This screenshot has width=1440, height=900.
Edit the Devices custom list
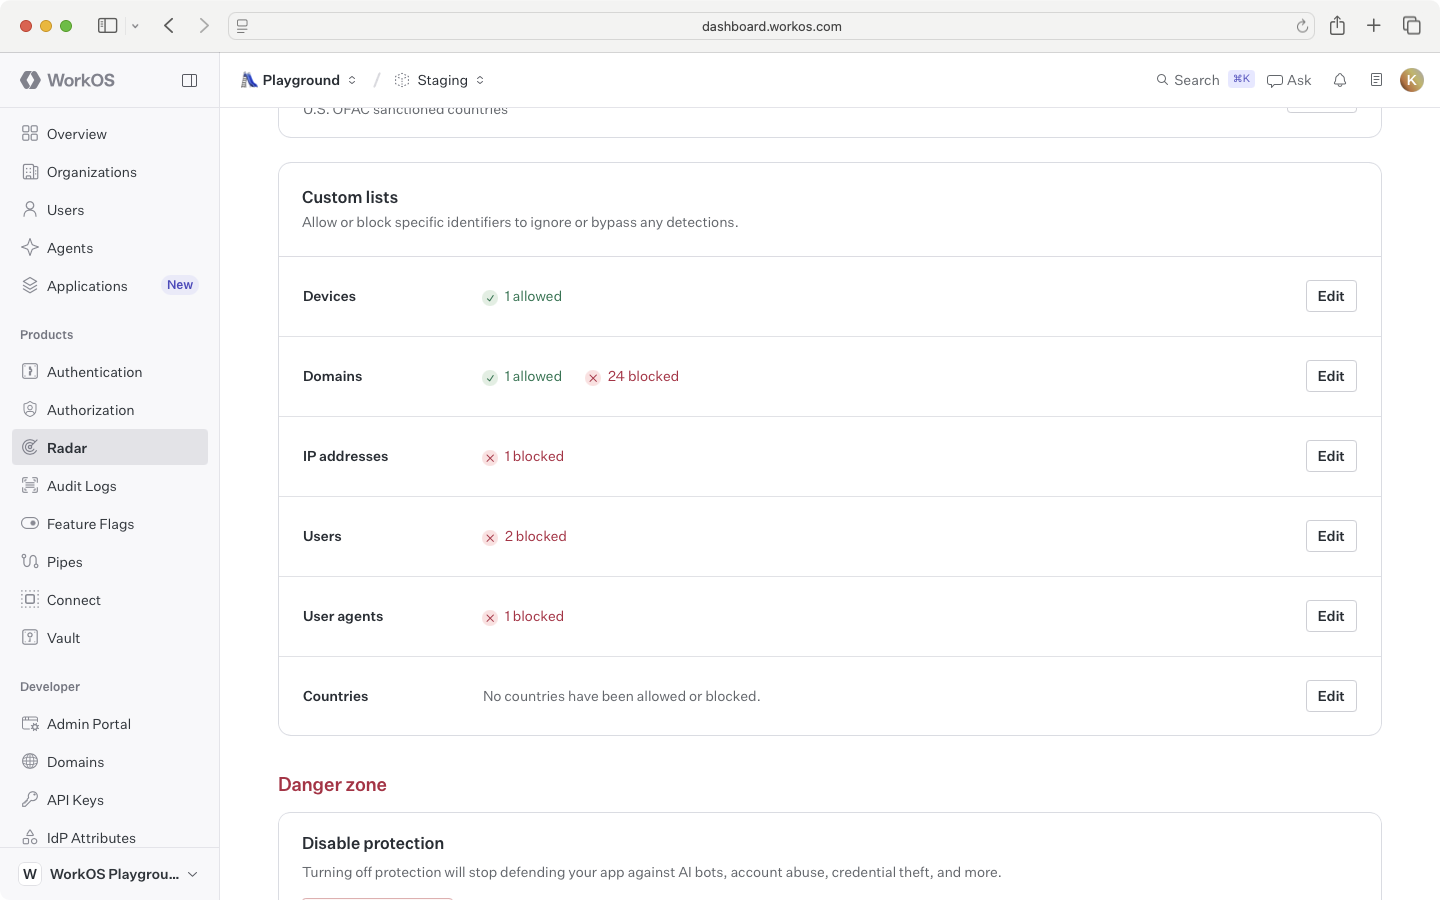pos(1331,296)
